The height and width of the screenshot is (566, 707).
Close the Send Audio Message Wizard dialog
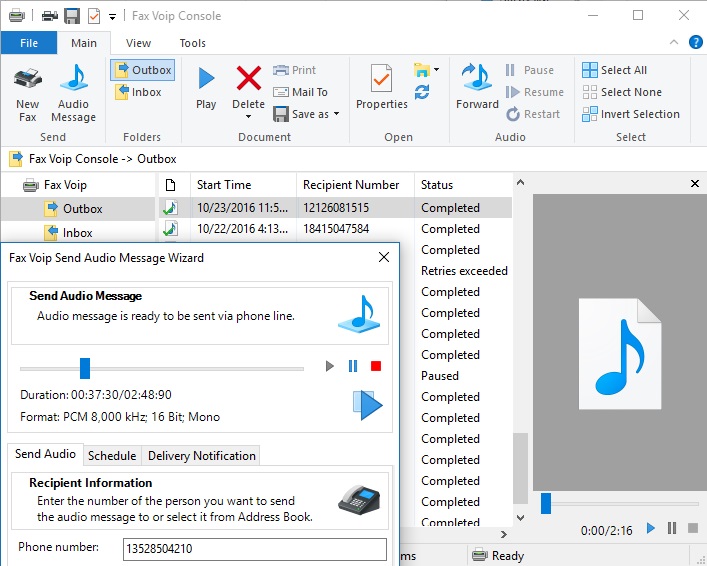384,257
